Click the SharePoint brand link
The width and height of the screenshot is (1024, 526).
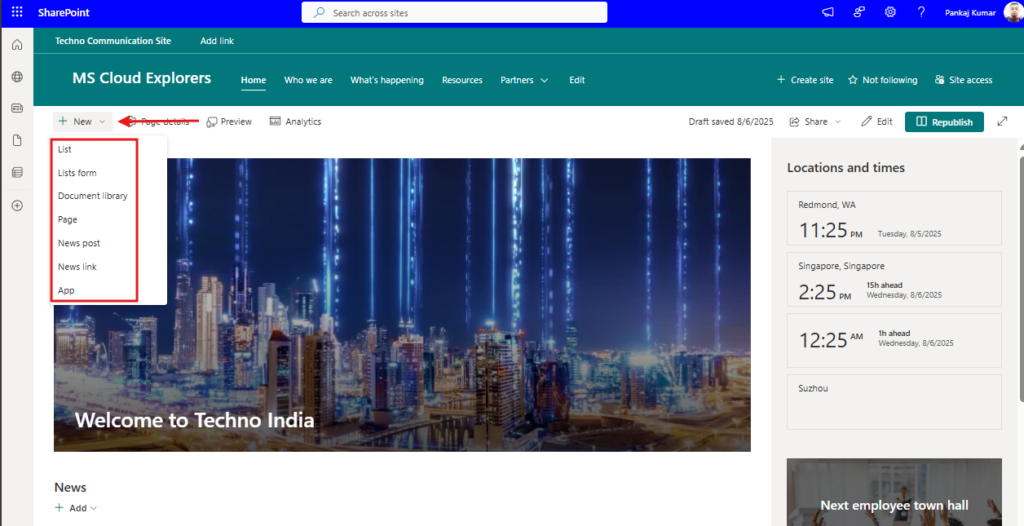tap(64, 12)
